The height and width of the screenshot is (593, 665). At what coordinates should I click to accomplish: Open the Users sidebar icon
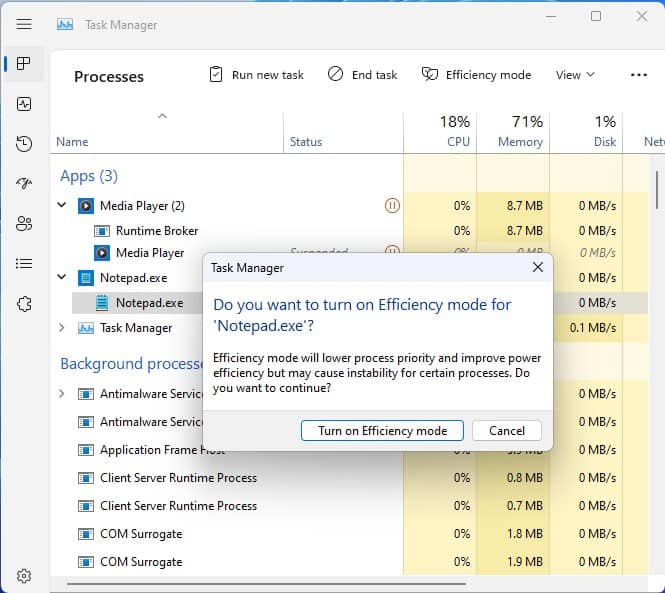pyautogui.click(x=24, y=223)
